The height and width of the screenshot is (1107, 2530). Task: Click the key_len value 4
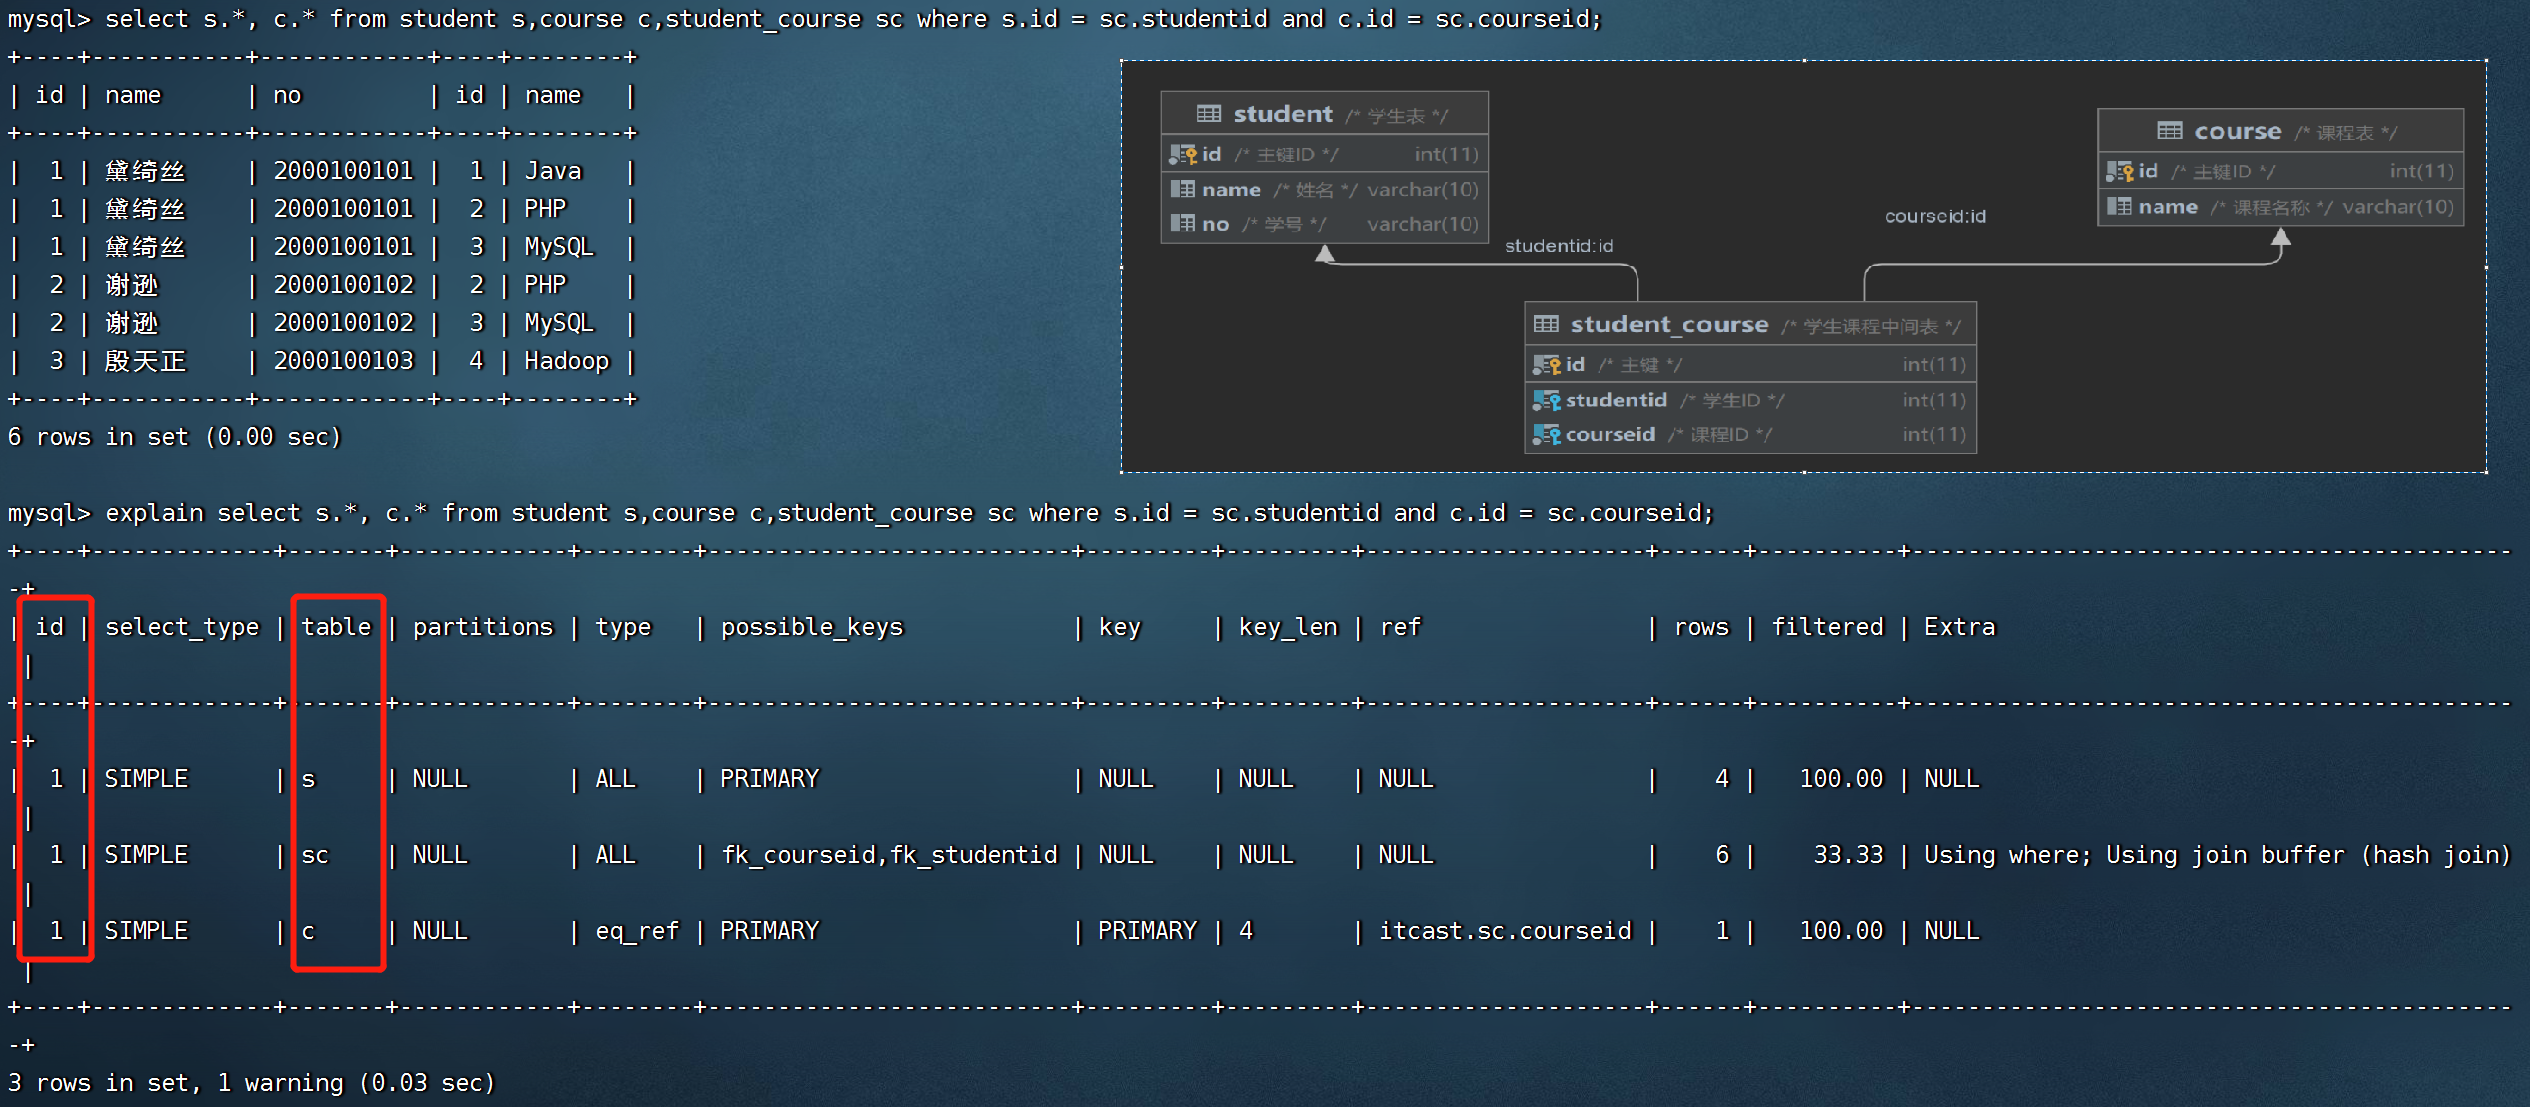(1246, 931)
